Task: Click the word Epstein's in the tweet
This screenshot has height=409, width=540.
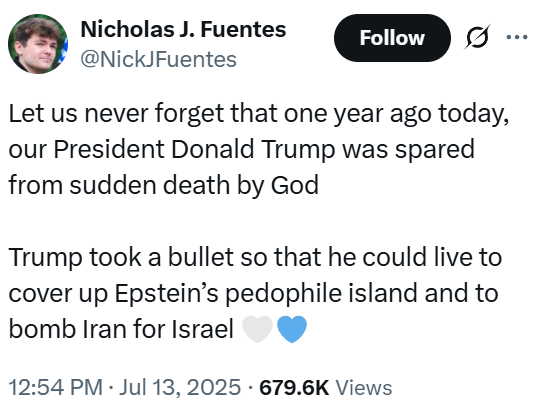Action: [166, 293]
